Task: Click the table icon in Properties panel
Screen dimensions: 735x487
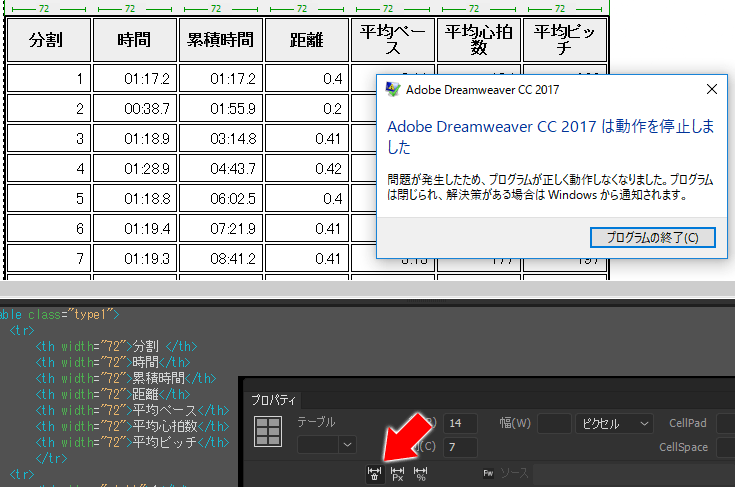Action: click(268, 432)
